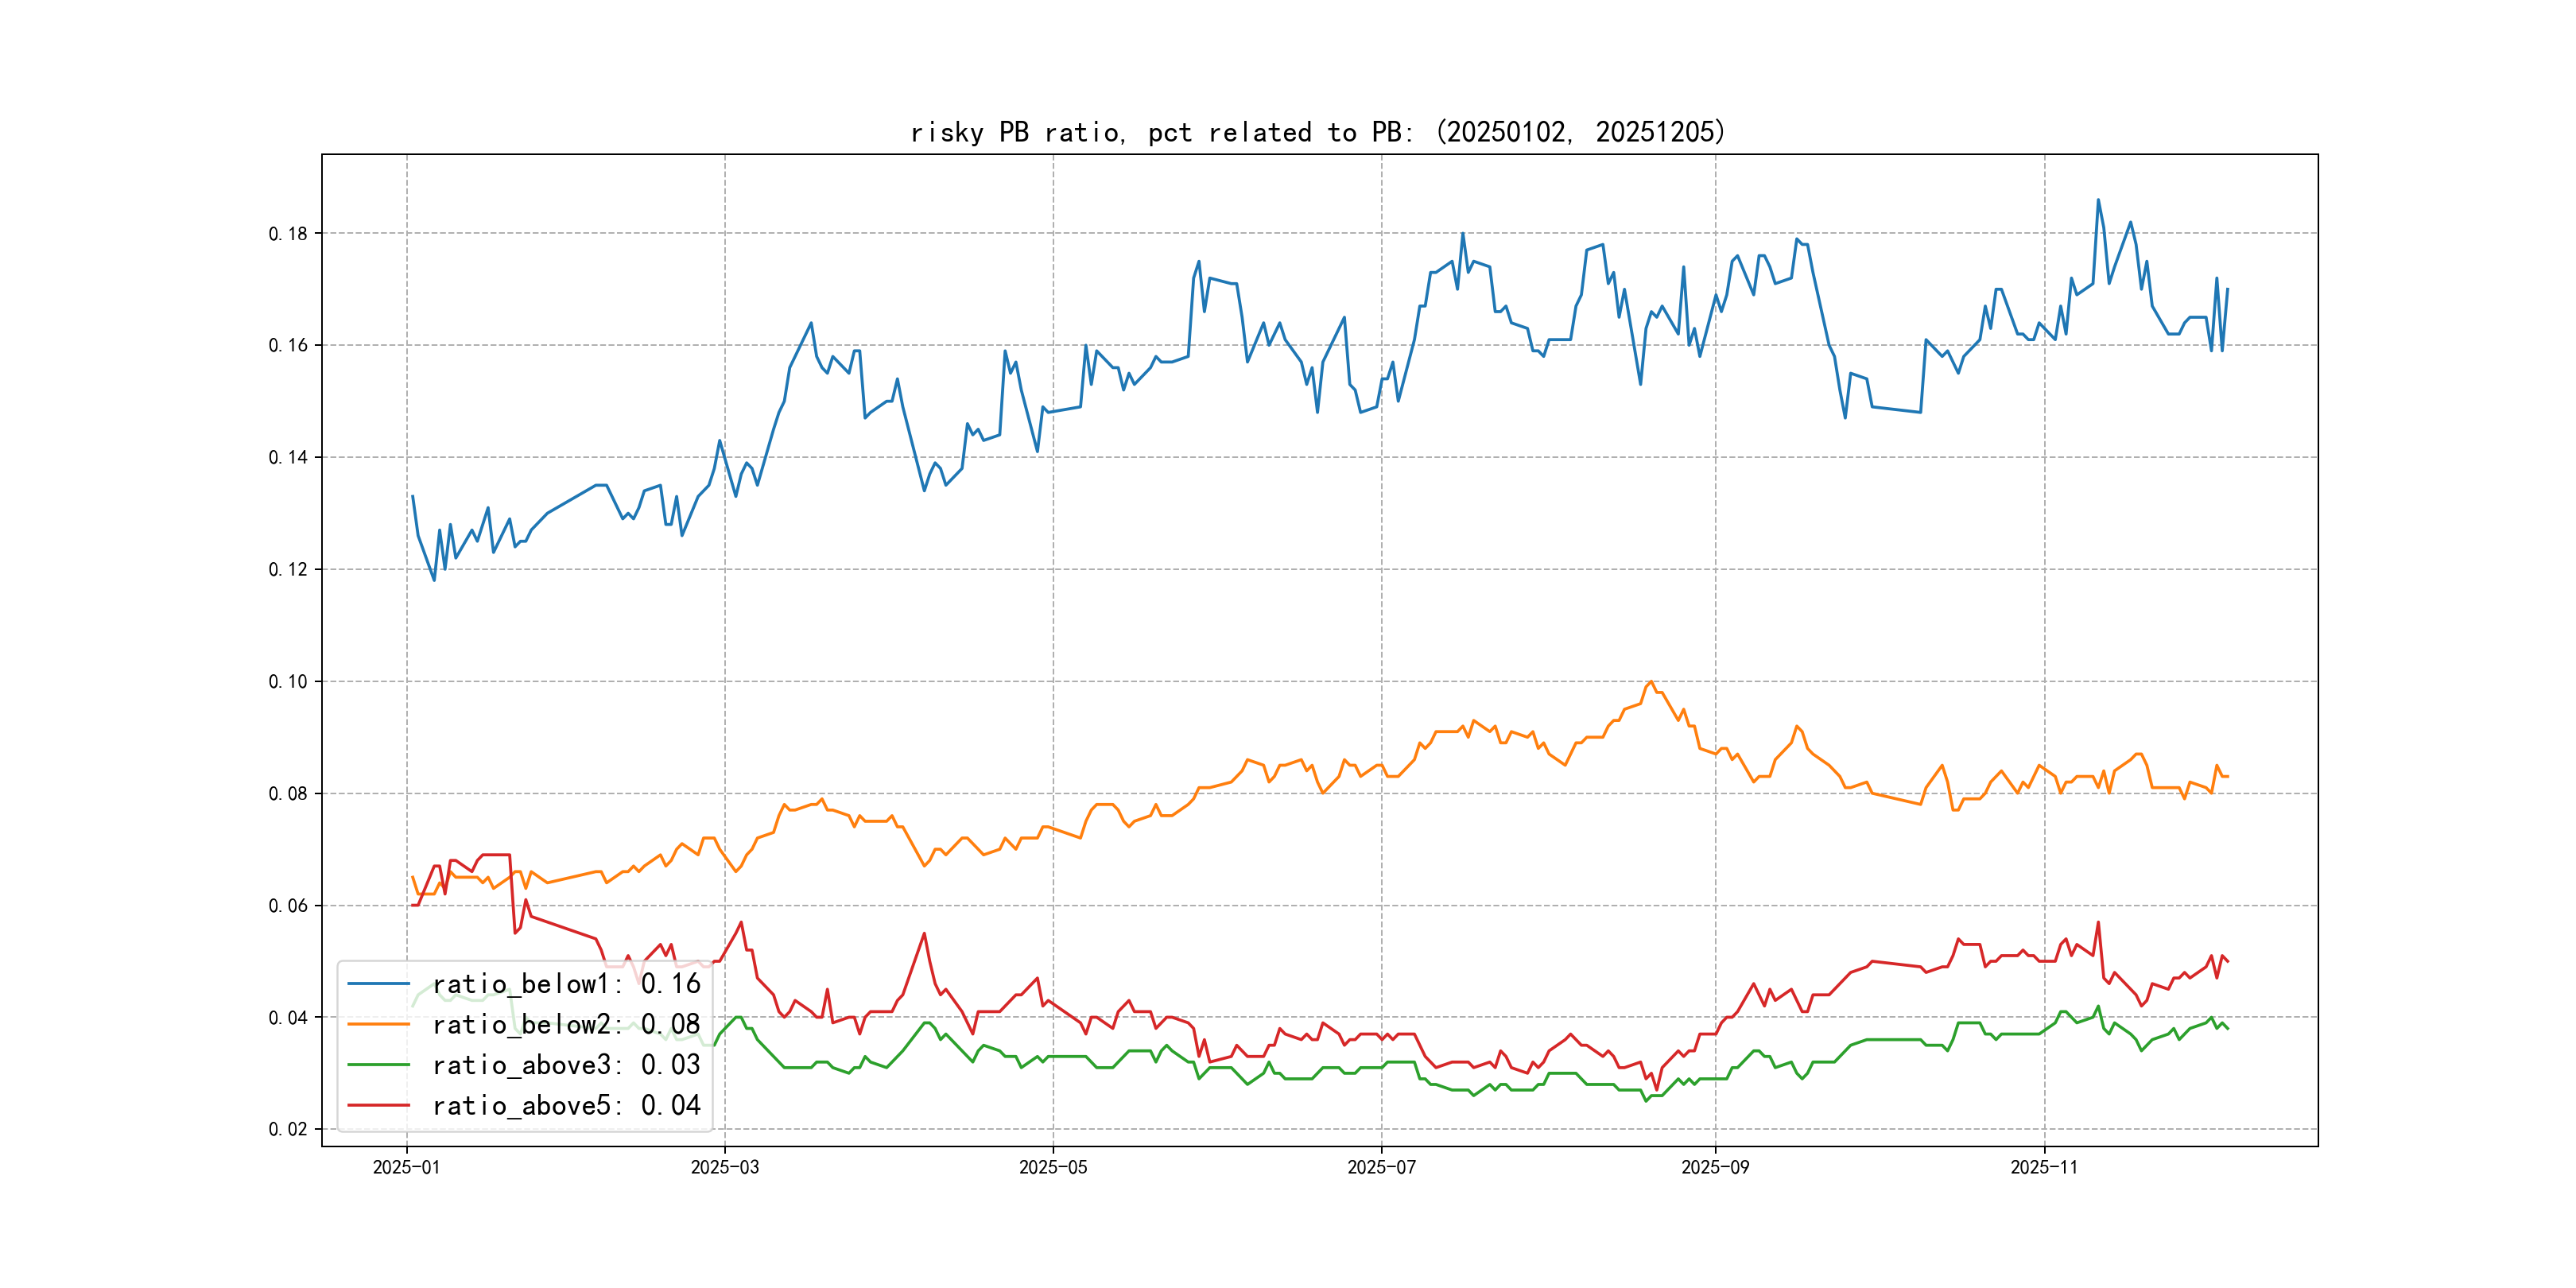Select the 'ratio_below1: 0.16' legend label

(x=566, y=984)
